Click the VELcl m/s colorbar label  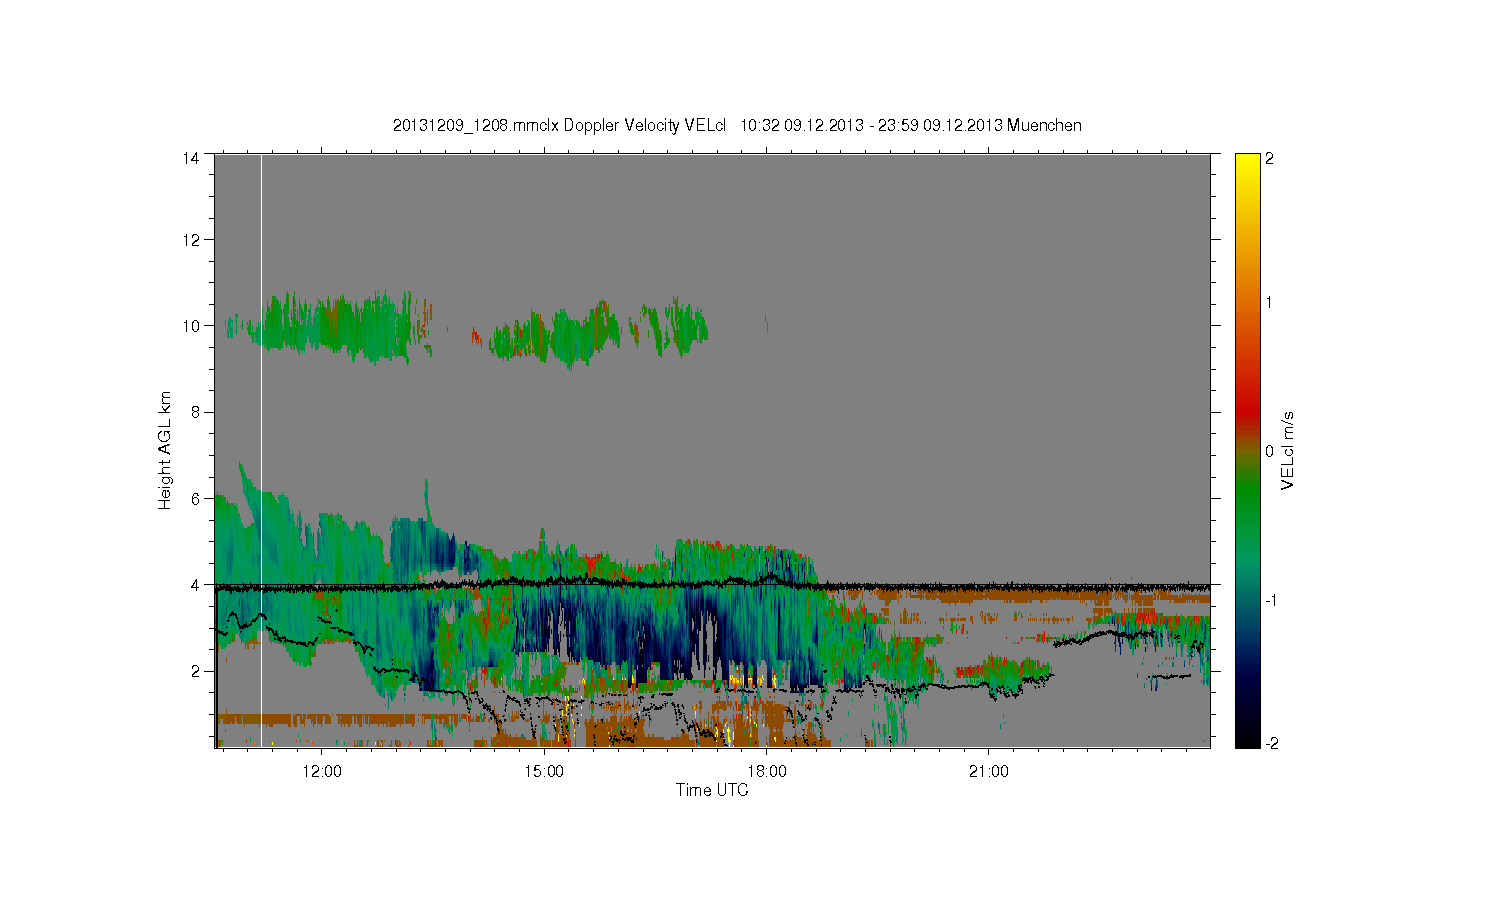(x=1288, y=450)
